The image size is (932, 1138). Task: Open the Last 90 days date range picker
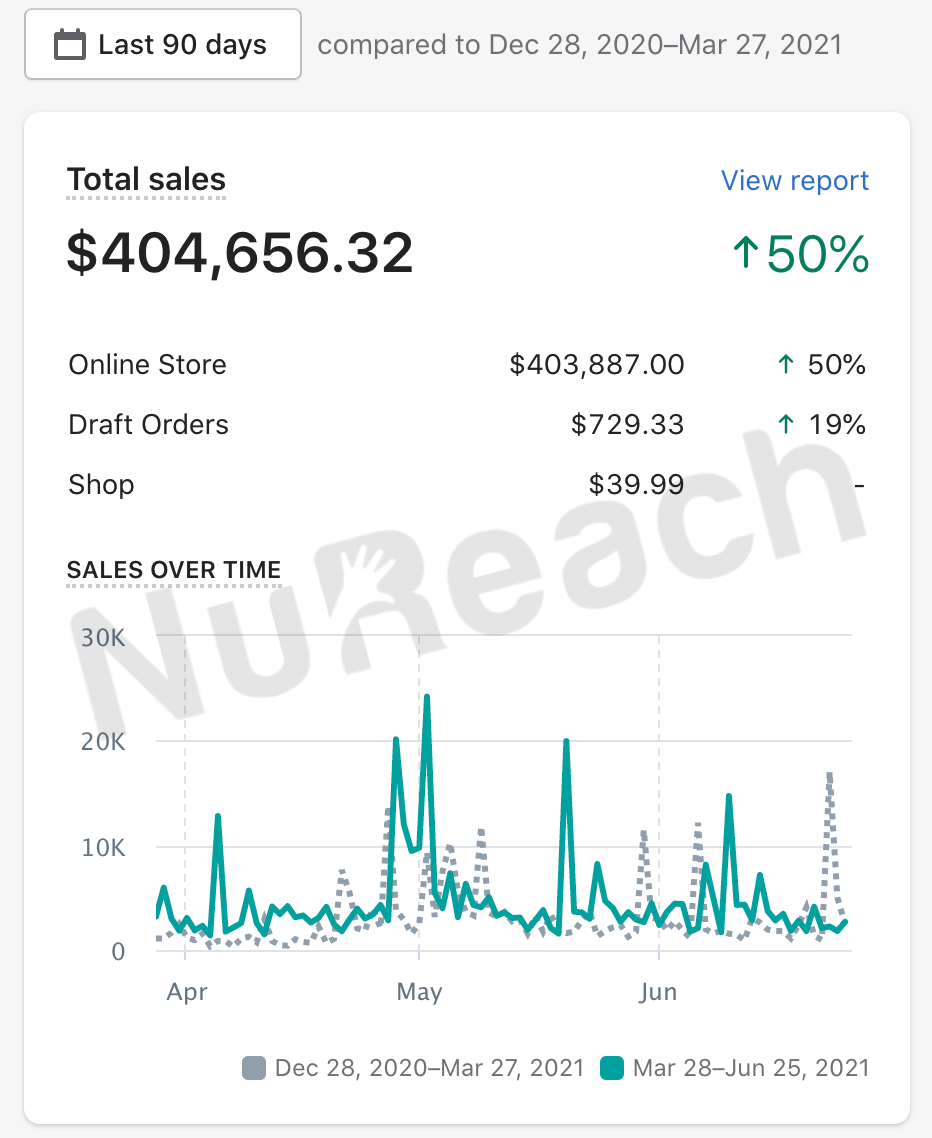[163, 45]
